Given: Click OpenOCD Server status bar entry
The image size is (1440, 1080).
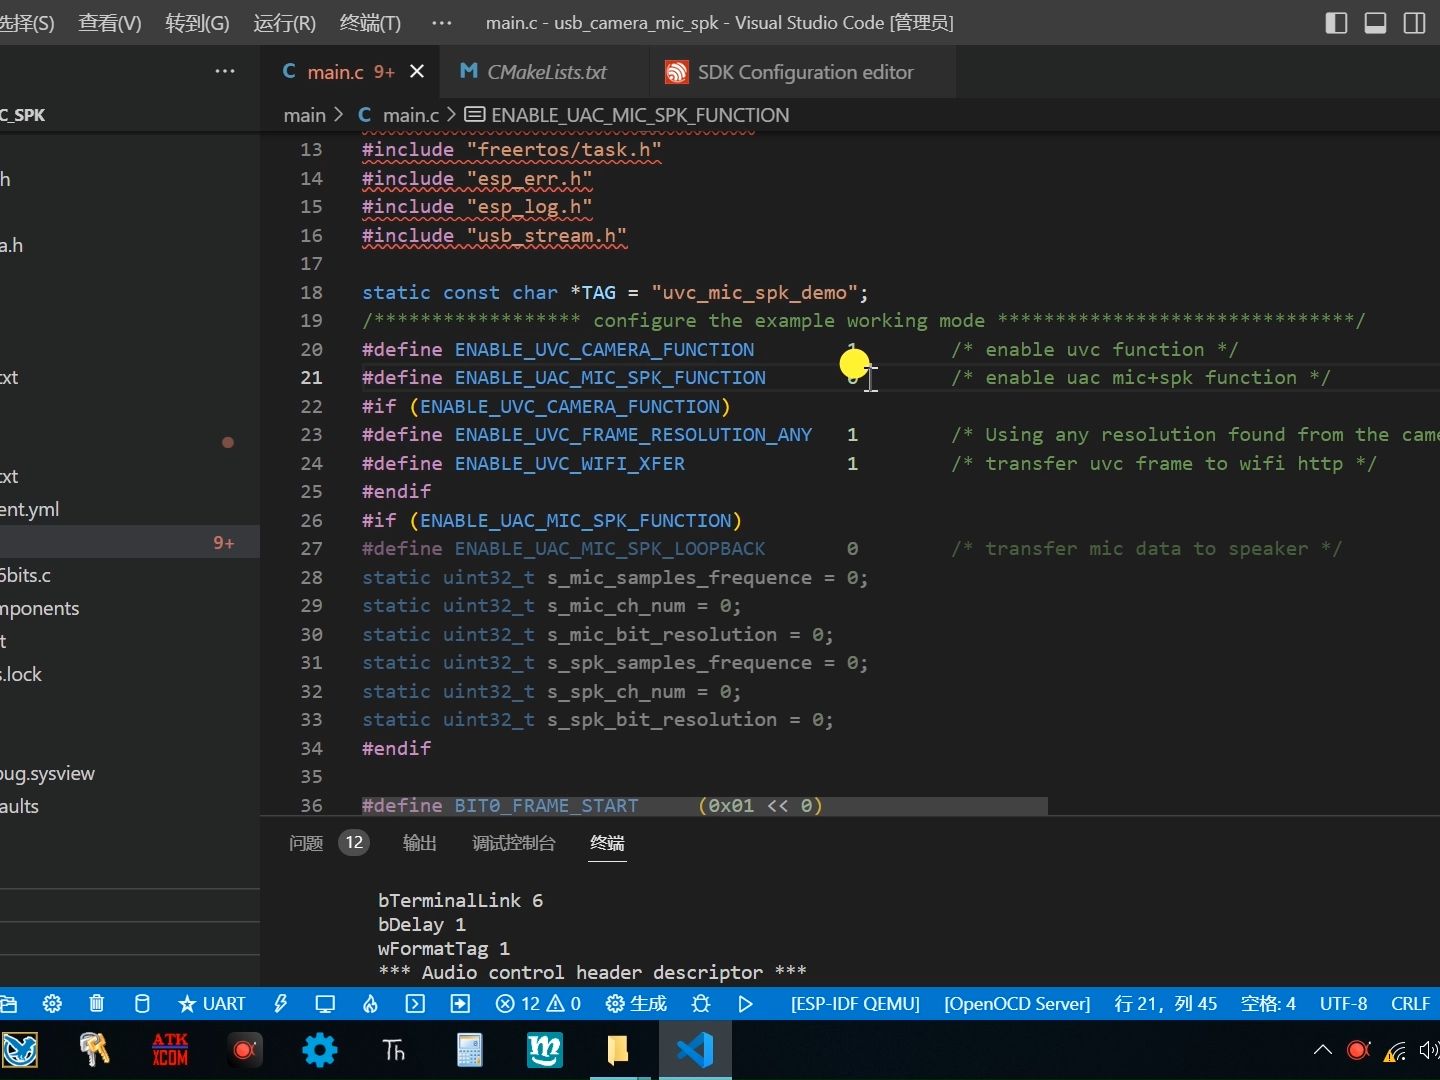Looking at the screenshot, I should (1017, 1003).
